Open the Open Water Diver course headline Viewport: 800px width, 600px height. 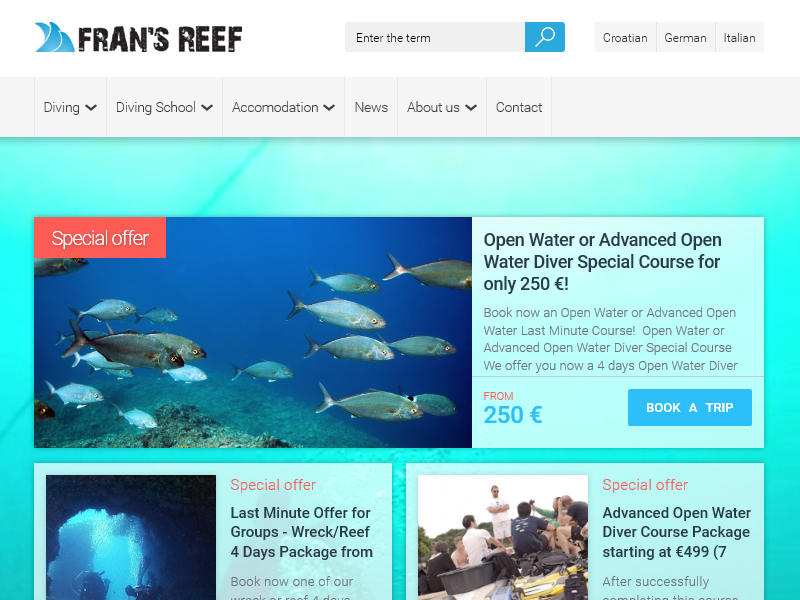click(x=602, y=262)
